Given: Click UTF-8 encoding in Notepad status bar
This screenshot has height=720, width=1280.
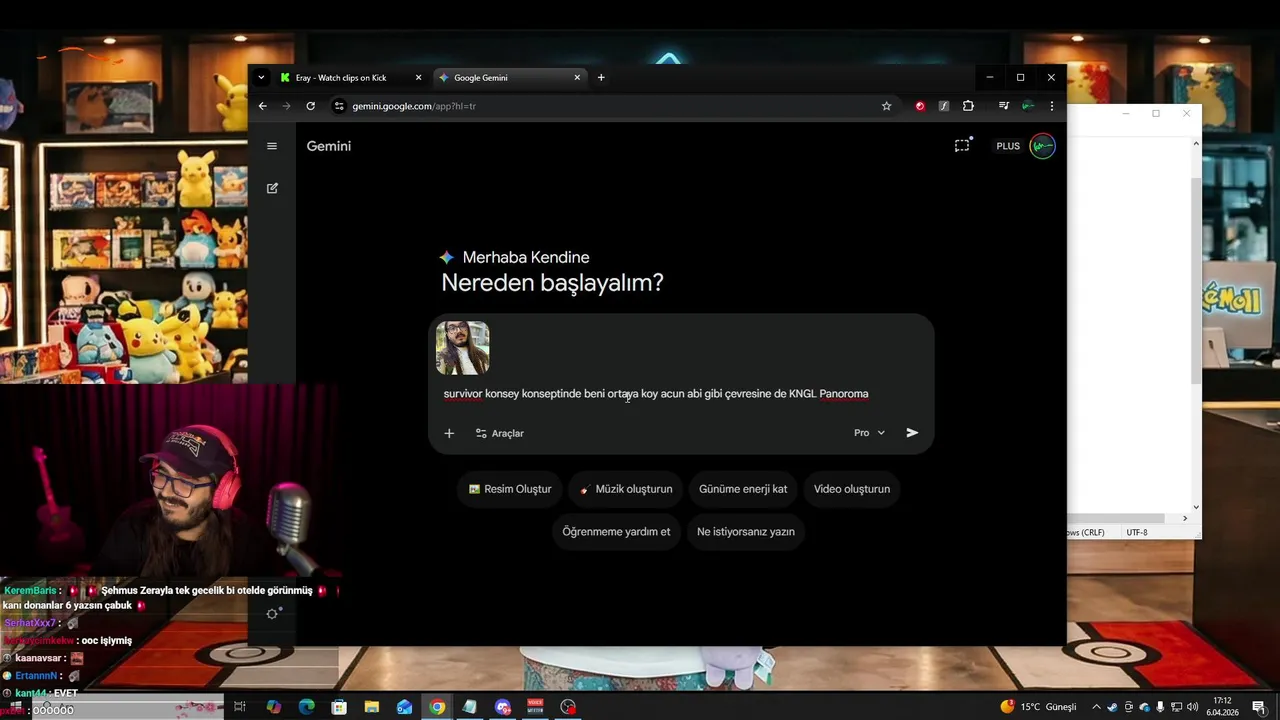Looking at the screenshot, I should coord(1137,532).
